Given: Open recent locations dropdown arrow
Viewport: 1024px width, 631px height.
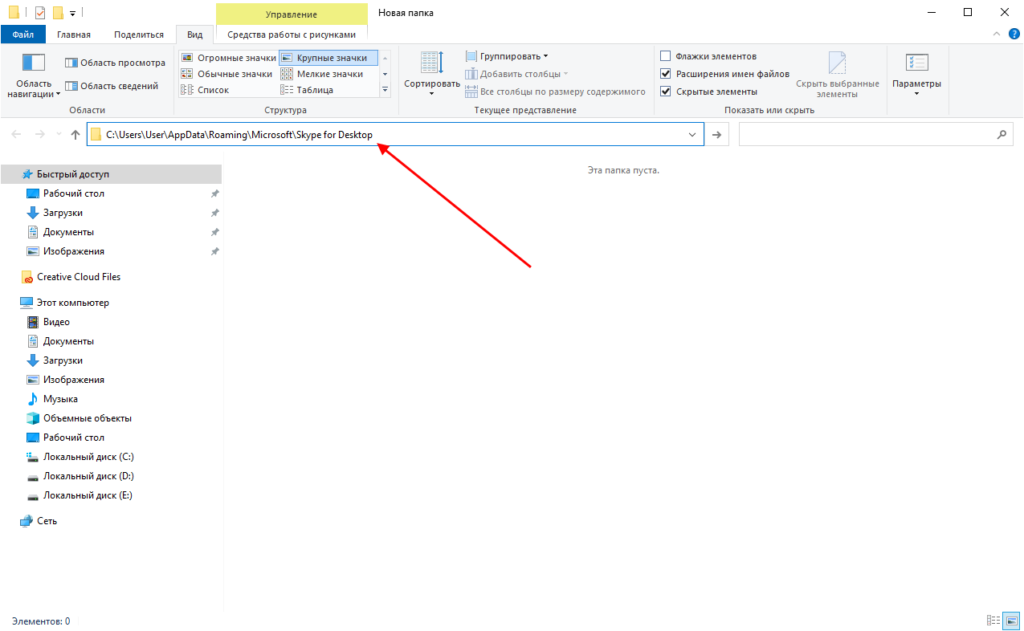Looking at the screenshot, I should pos(59,135).
